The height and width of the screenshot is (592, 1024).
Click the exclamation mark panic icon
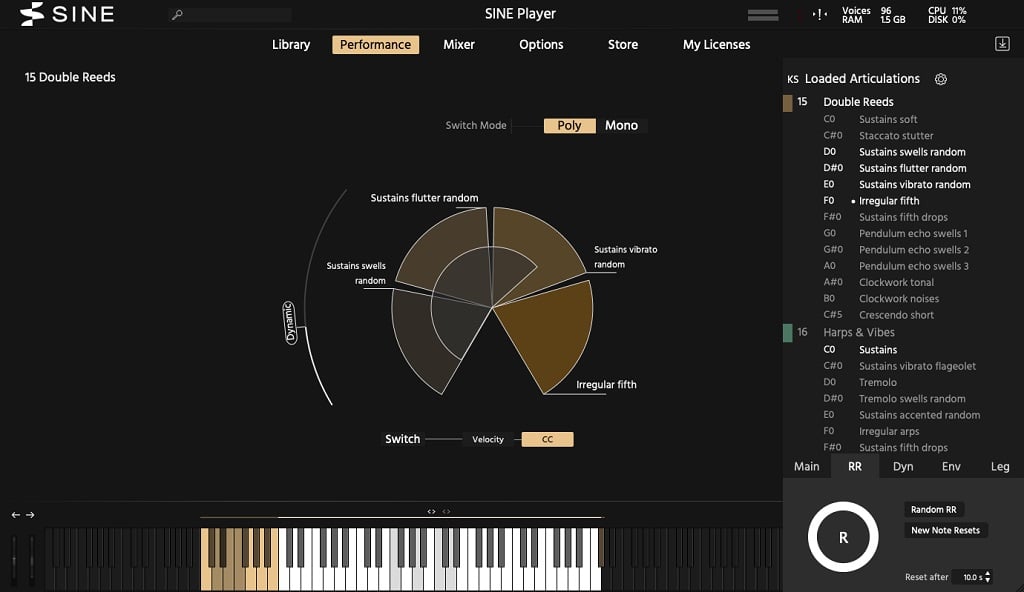820,14
